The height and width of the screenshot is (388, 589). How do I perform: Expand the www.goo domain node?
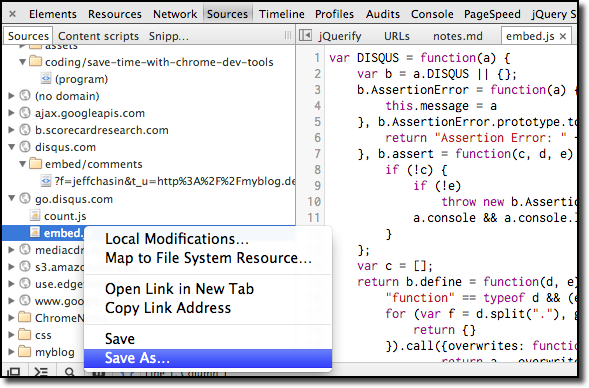click(11, 300)
